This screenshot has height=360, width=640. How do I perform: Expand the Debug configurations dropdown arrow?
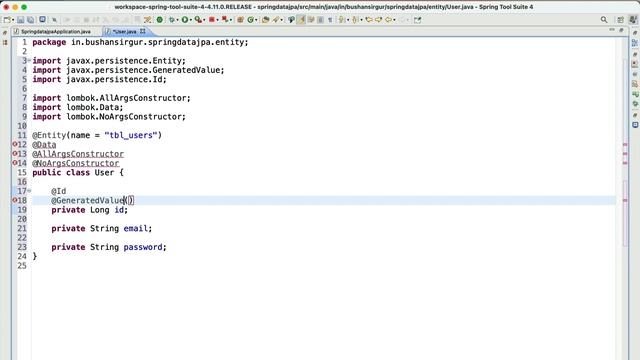coord(177,20)
